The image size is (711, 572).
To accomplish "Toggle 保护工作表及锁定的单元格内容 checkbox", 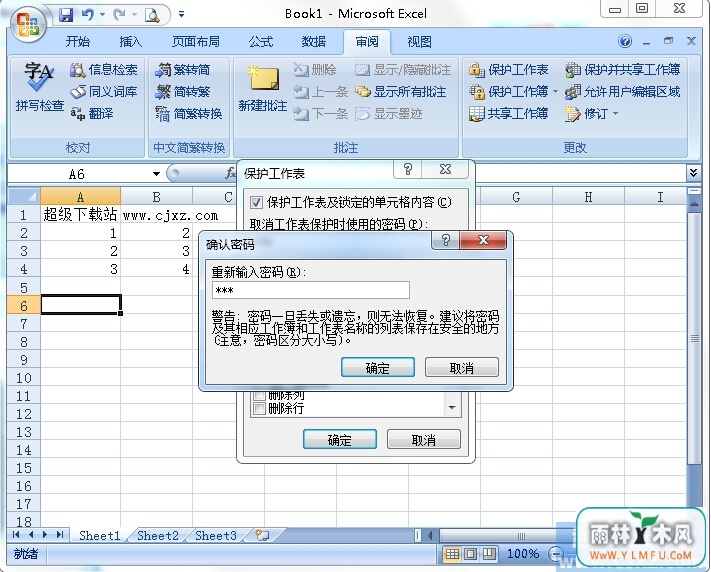I will (256, 202).
